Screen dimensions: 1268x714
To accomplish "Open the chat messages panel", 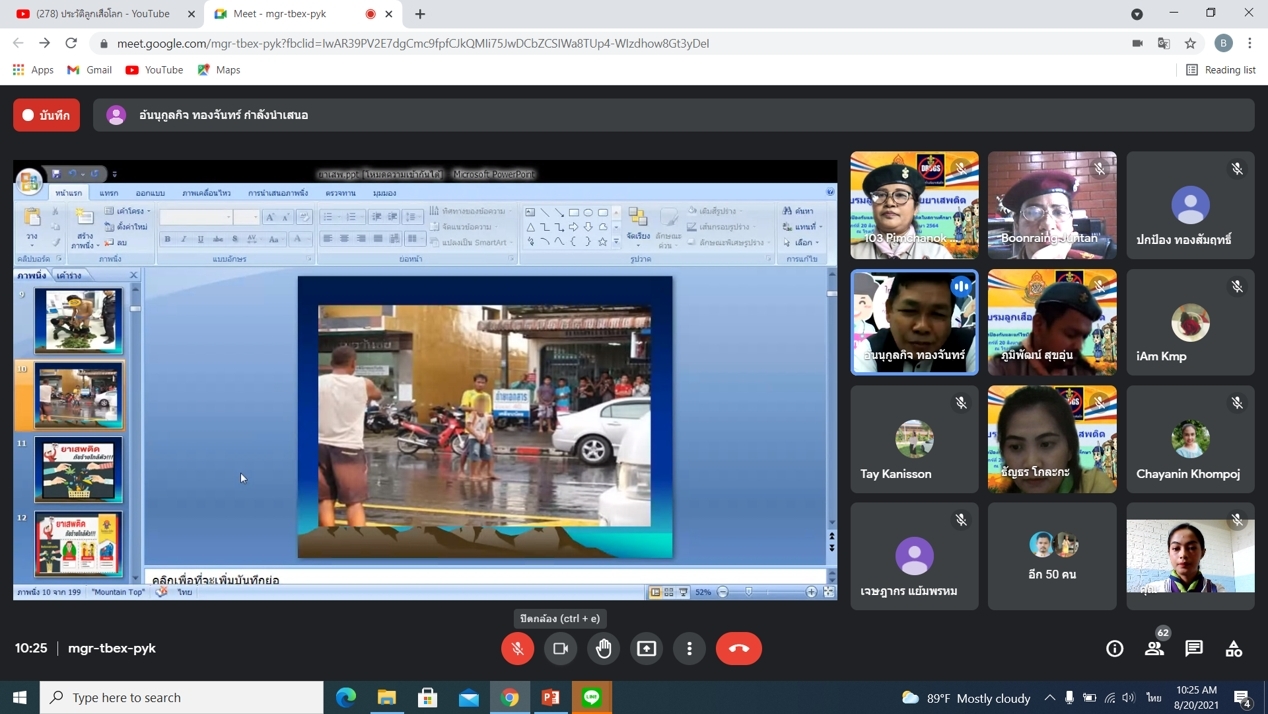I will click(x=1194, y=649).
